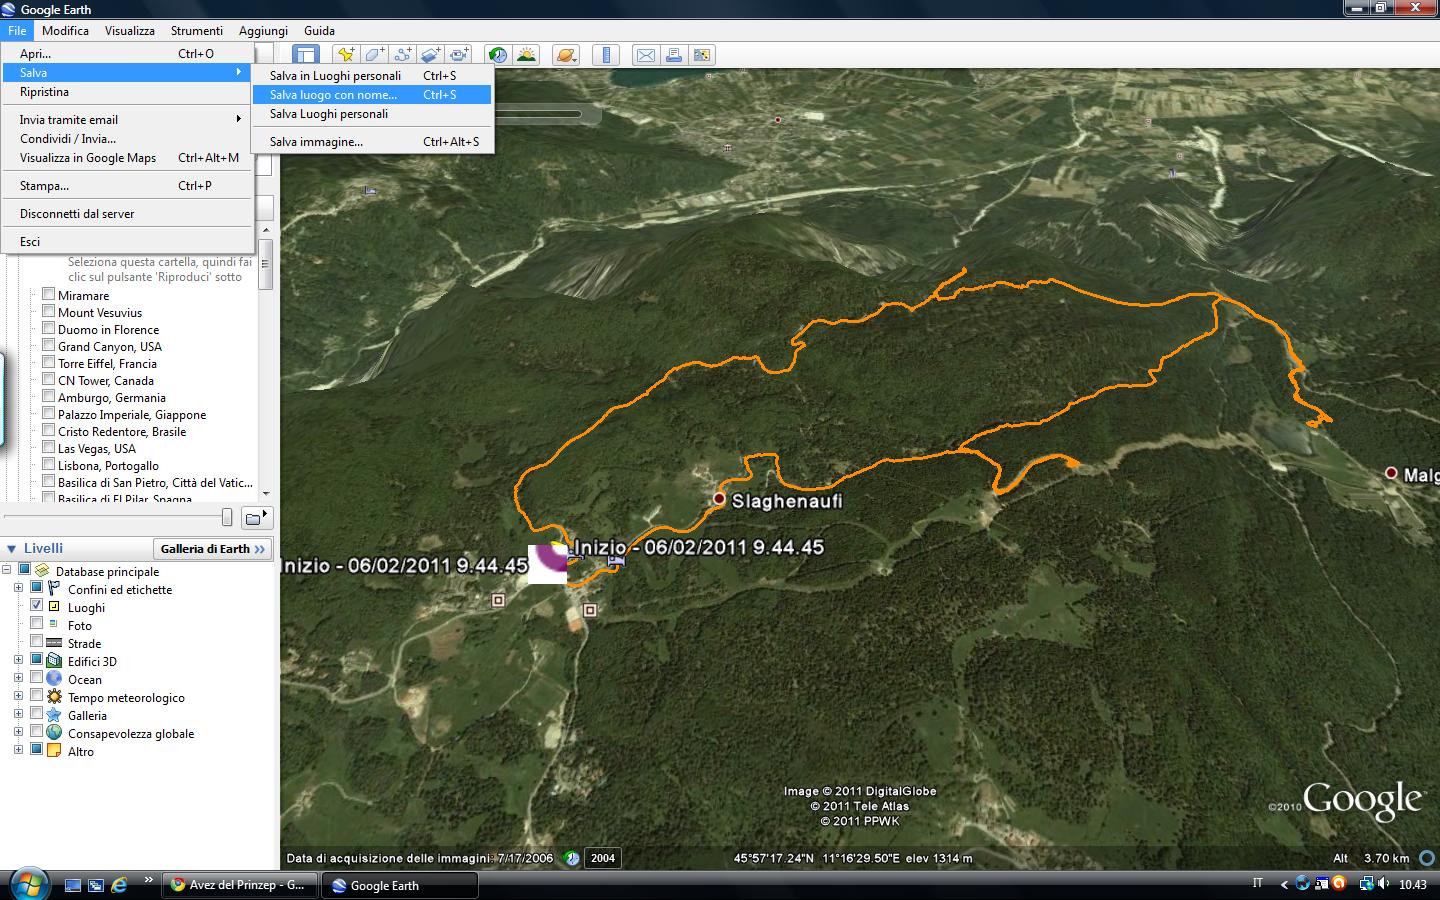Image resolution: width=1440 pixels, height=900 pixels.
Task: Open the Modifica menu
Action: [x=65, y=31]
